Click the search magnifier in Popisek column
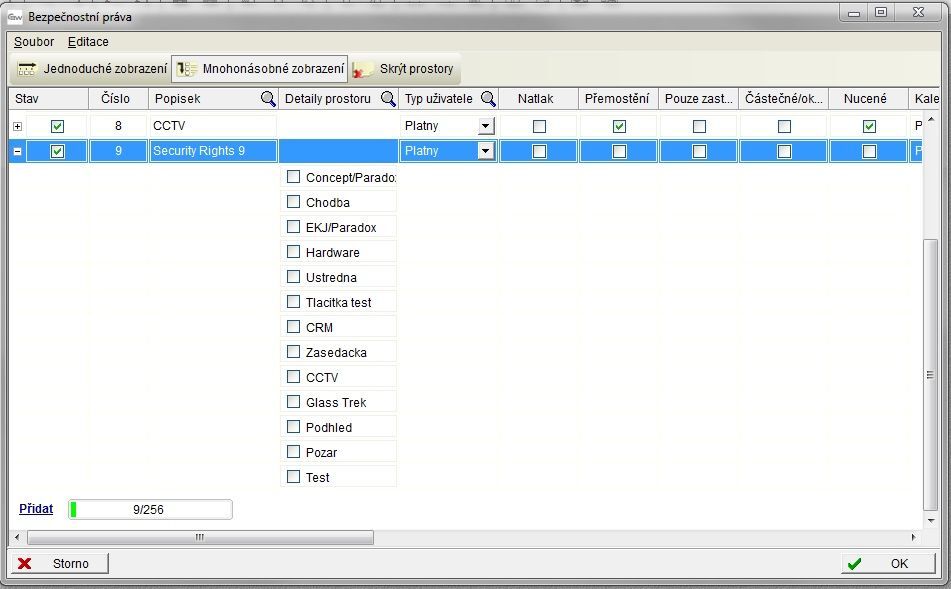Image resolution: width=951 pixels, height=589 pixels. 268,99
